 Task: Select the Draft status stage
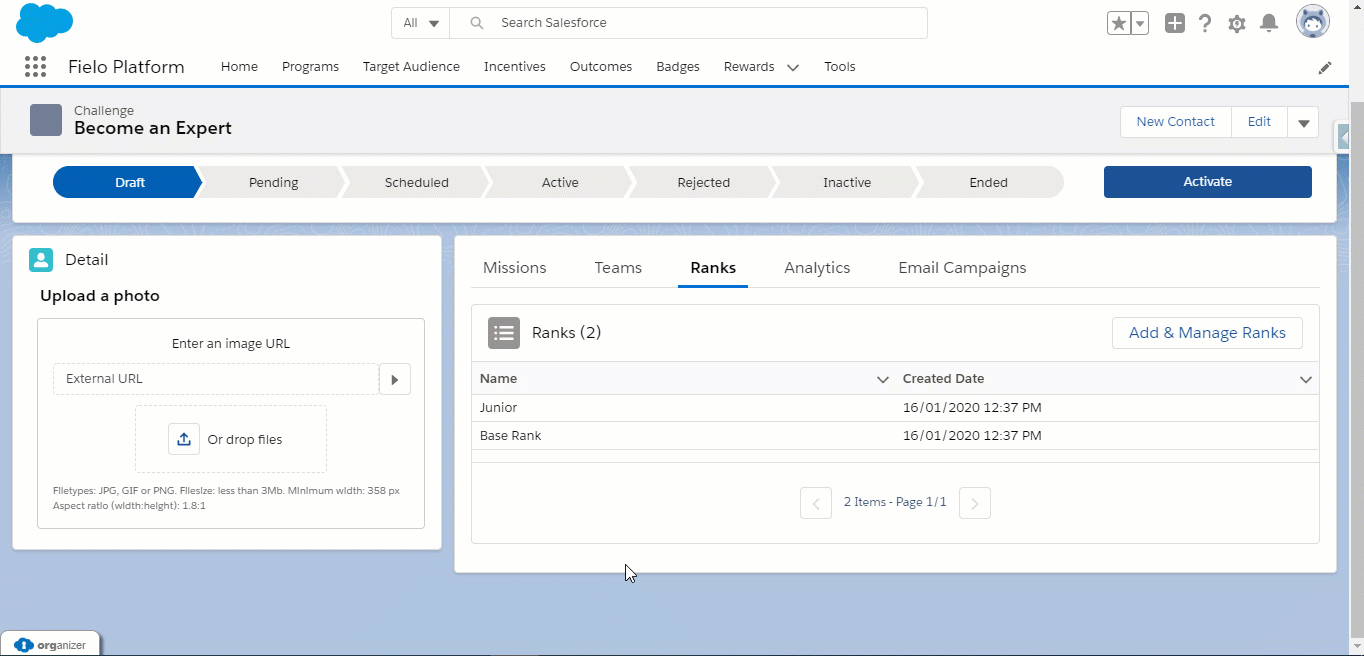[128, 182]
